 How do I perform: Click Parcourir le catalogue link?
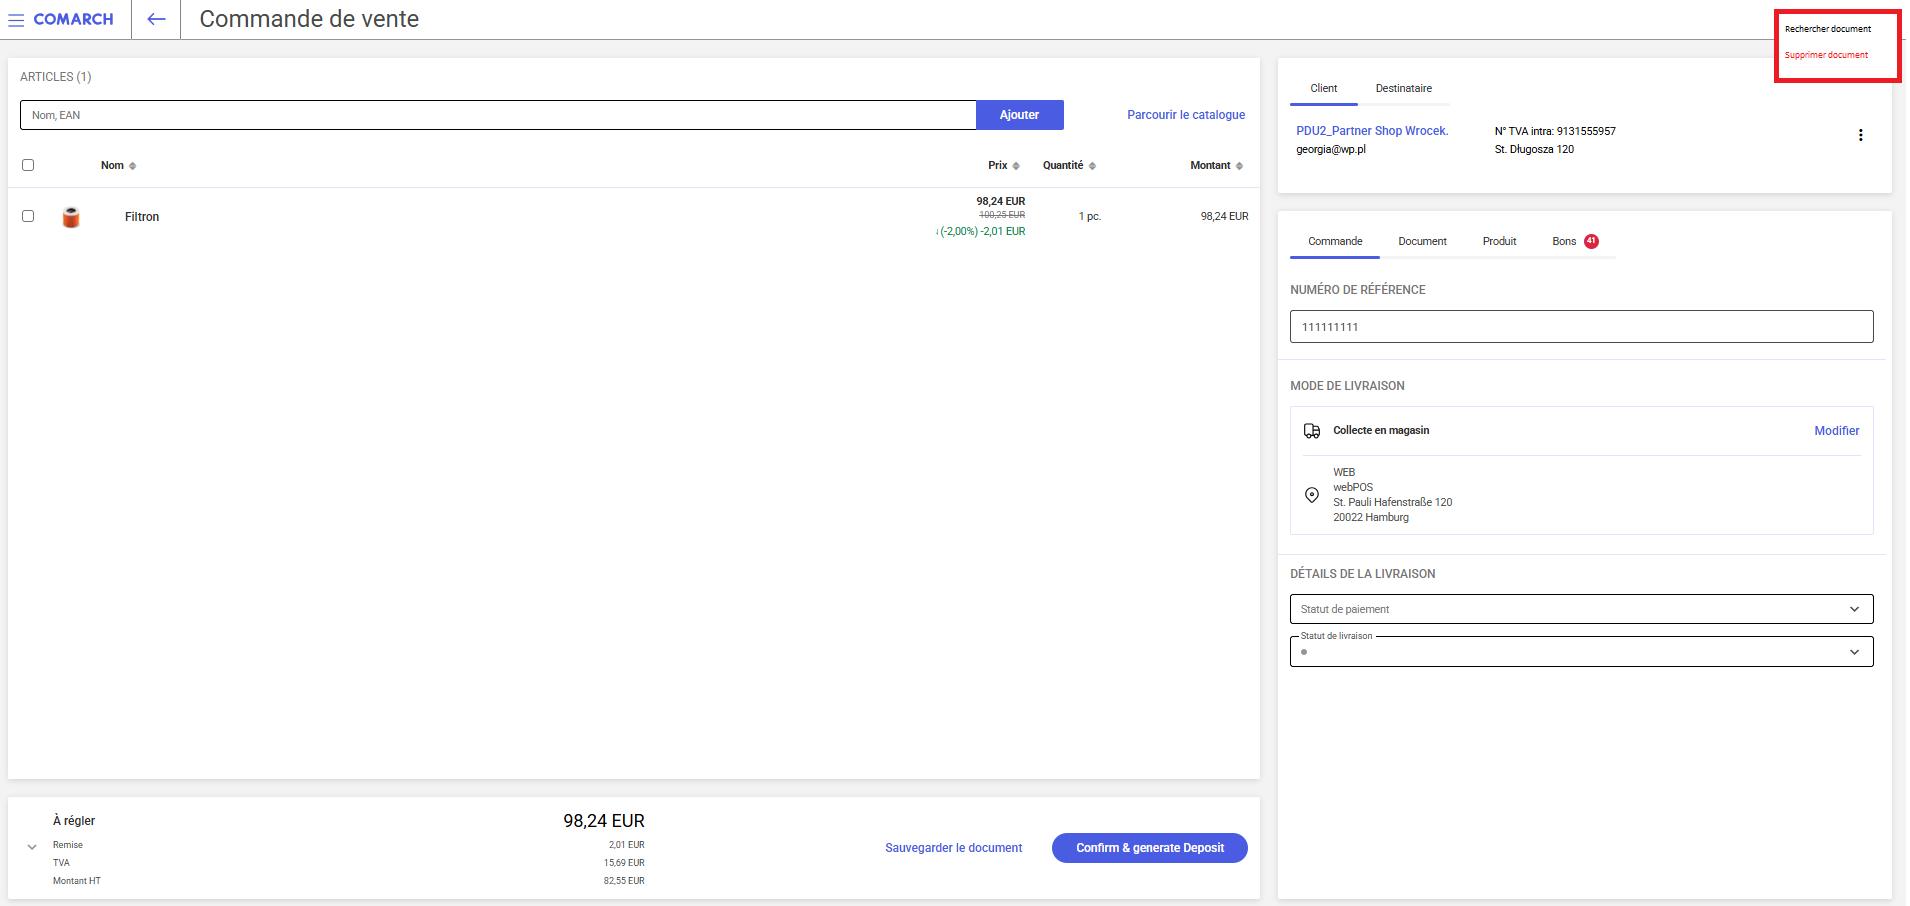click(1186, 115)
